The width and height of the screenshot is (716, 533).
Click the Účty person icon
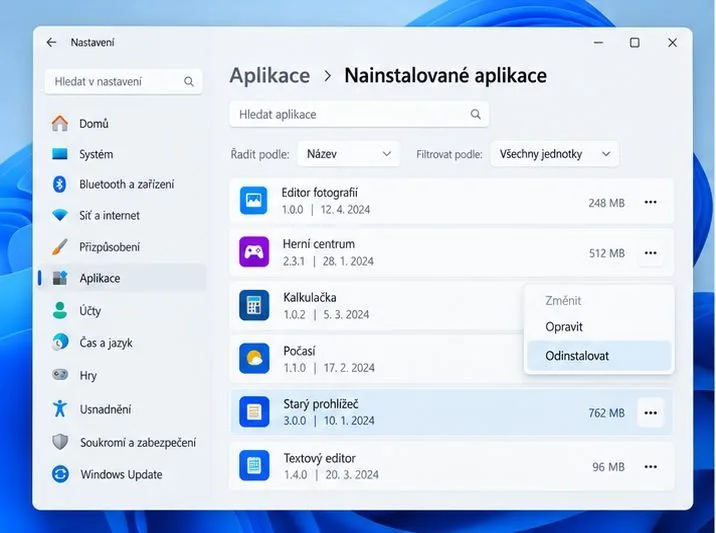click(60, 310)
